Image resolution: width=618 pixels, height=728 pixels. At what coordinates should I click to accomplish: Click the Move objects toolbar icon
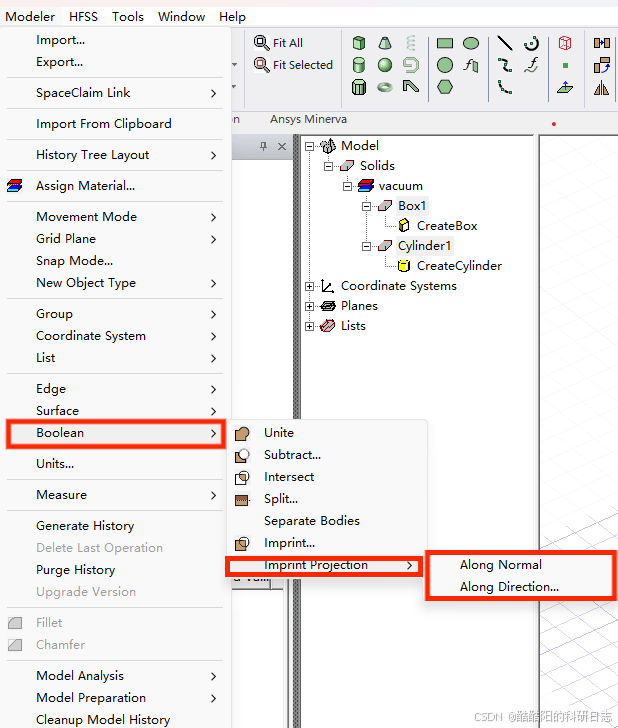coord(602,43)
